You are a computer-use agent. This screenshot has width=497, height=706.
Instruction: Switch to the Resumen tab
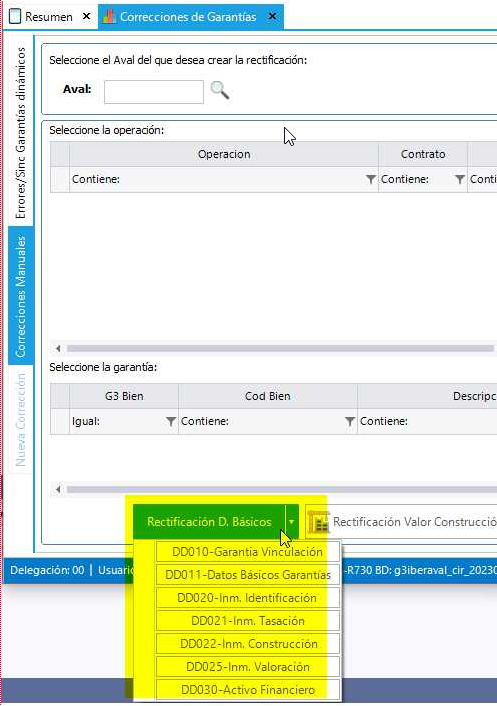(49, 17)
